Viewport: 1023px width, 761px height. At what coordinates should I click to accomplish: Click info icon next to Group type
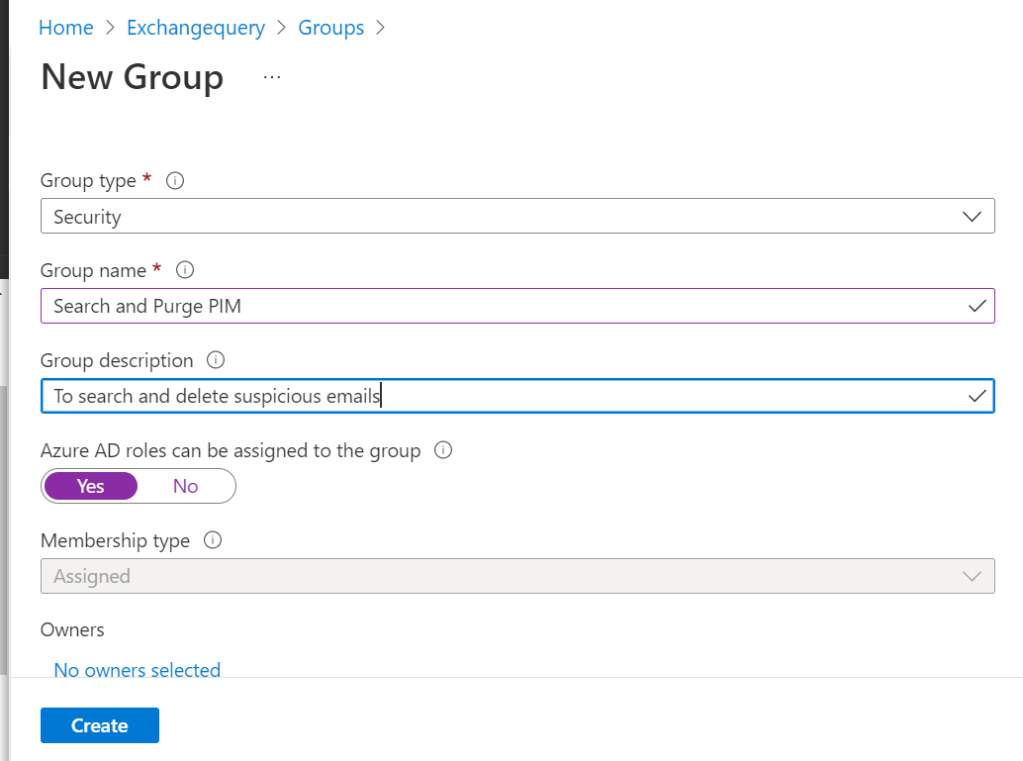[176, 181]
